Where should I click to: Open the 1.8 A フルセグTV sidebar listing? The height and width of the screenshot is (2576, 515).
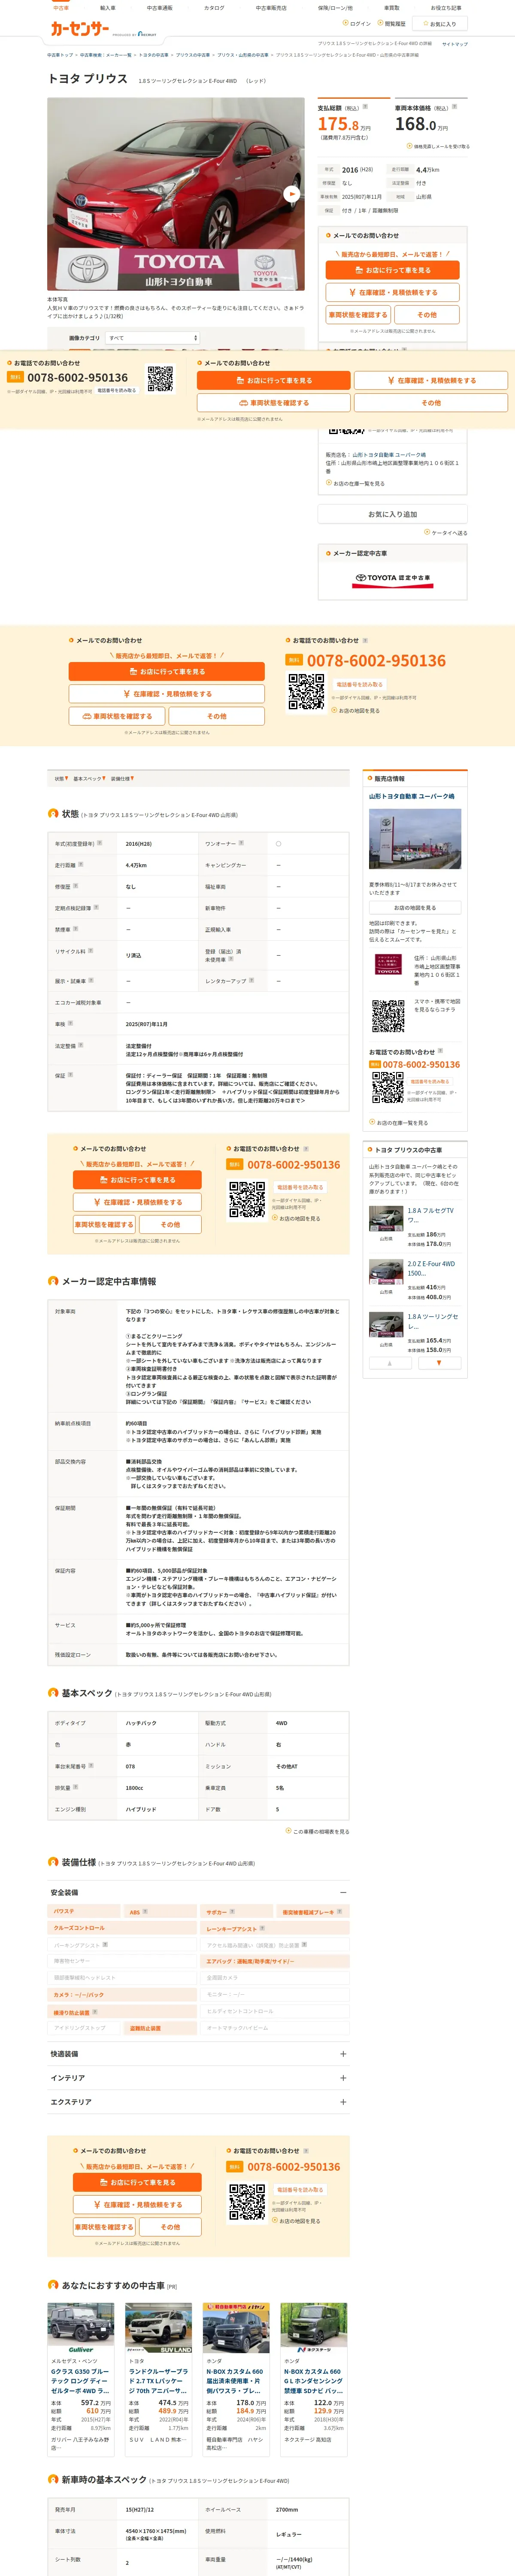point(430,1215)
